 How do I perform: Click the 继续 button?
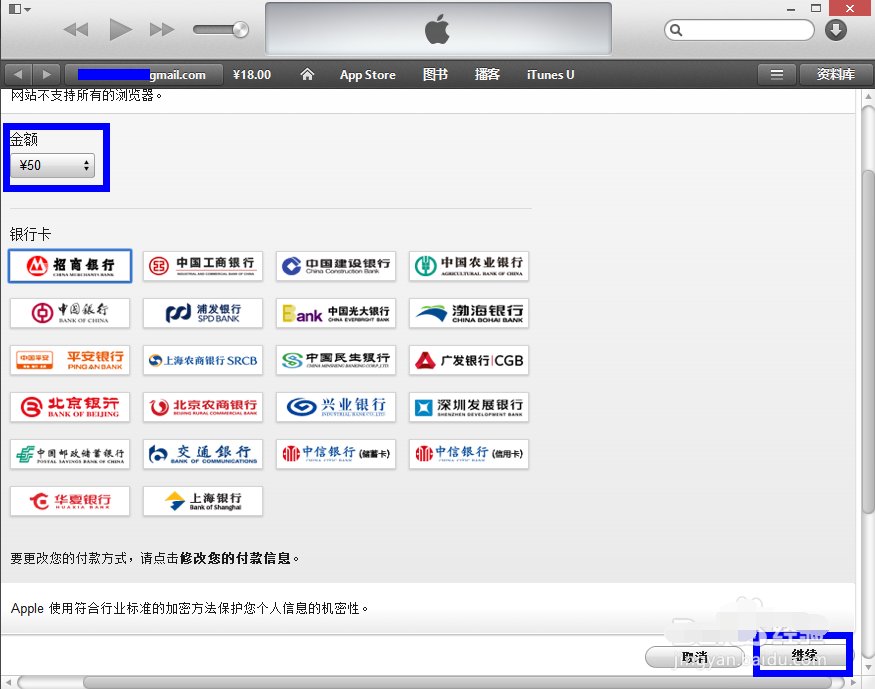pyautogui.click(x=801, y=656)
